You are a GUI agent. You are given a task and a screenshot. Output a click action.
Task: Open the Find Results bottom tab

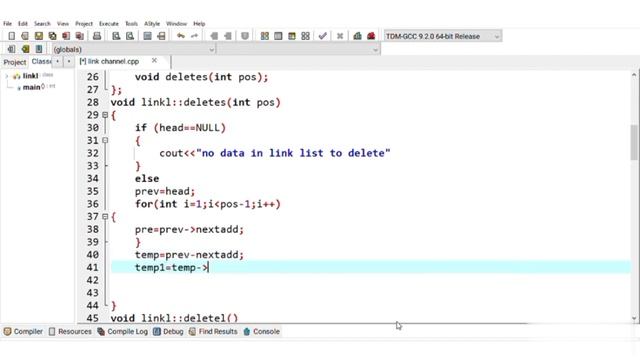coord(213,331)
